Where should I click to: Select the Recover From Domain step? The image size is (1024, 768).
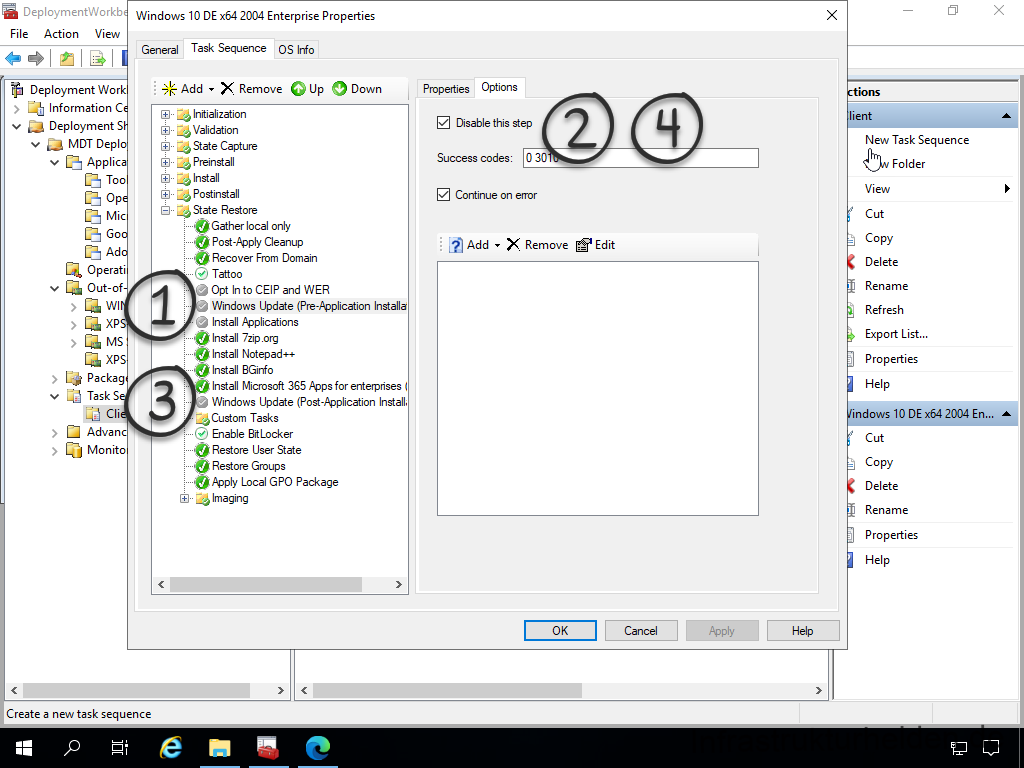point(264,258)
